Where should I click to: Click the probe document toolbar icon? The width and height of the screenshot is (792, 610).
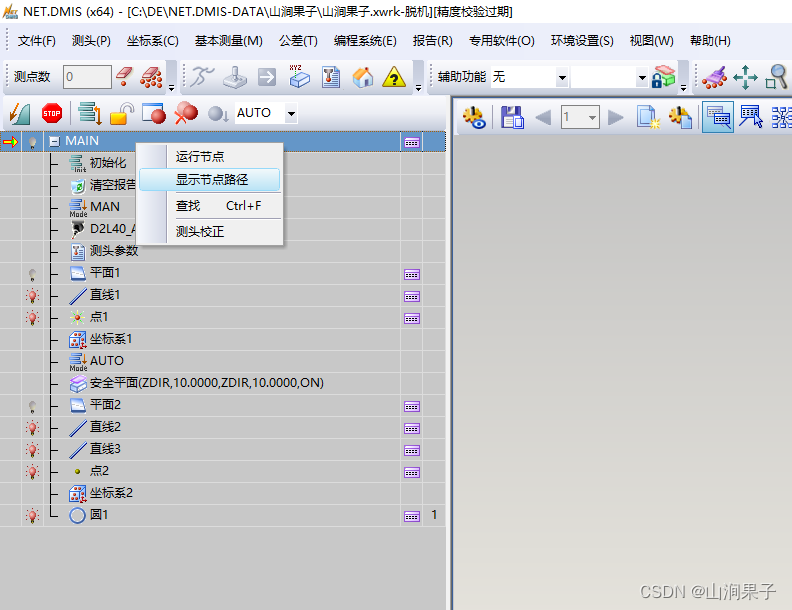click(331, 77)
